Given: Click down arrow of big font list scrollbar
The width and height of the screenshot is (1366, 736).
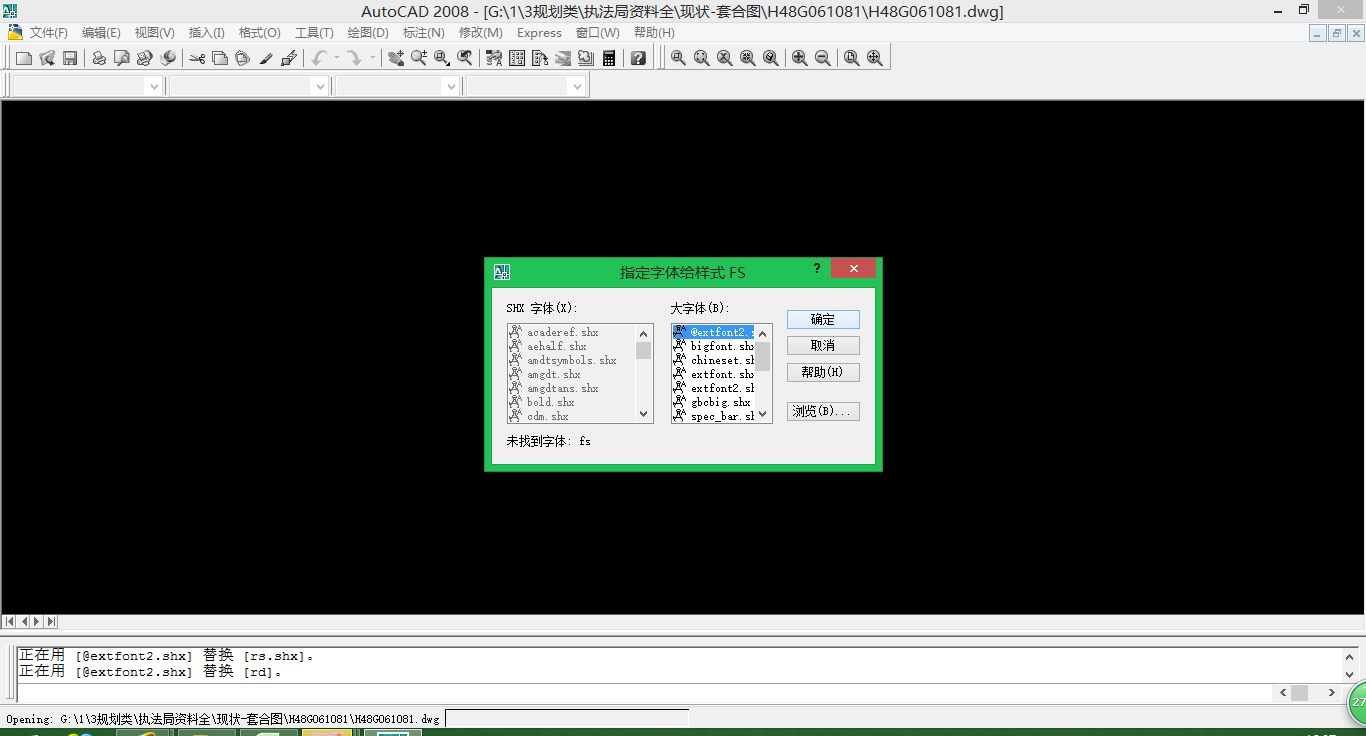Looking at the screenshot, I should [x=763, y=414].
